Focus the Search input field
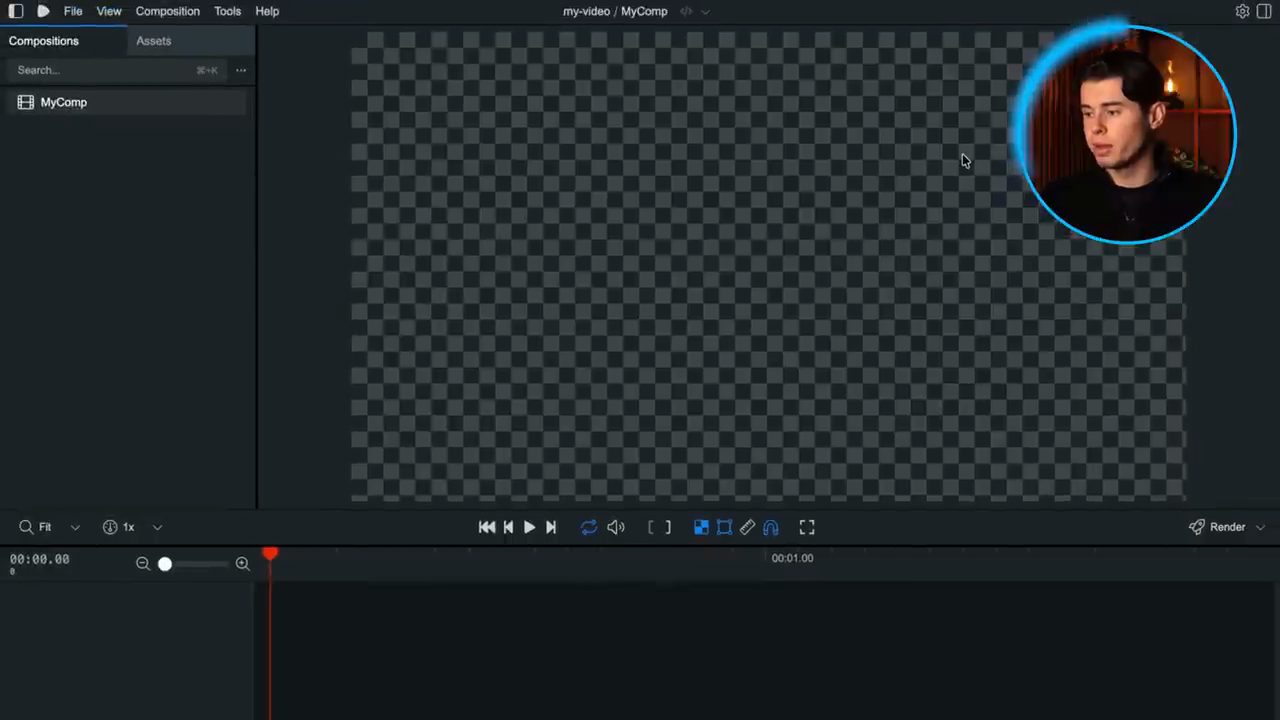 [x=115, y=70]
